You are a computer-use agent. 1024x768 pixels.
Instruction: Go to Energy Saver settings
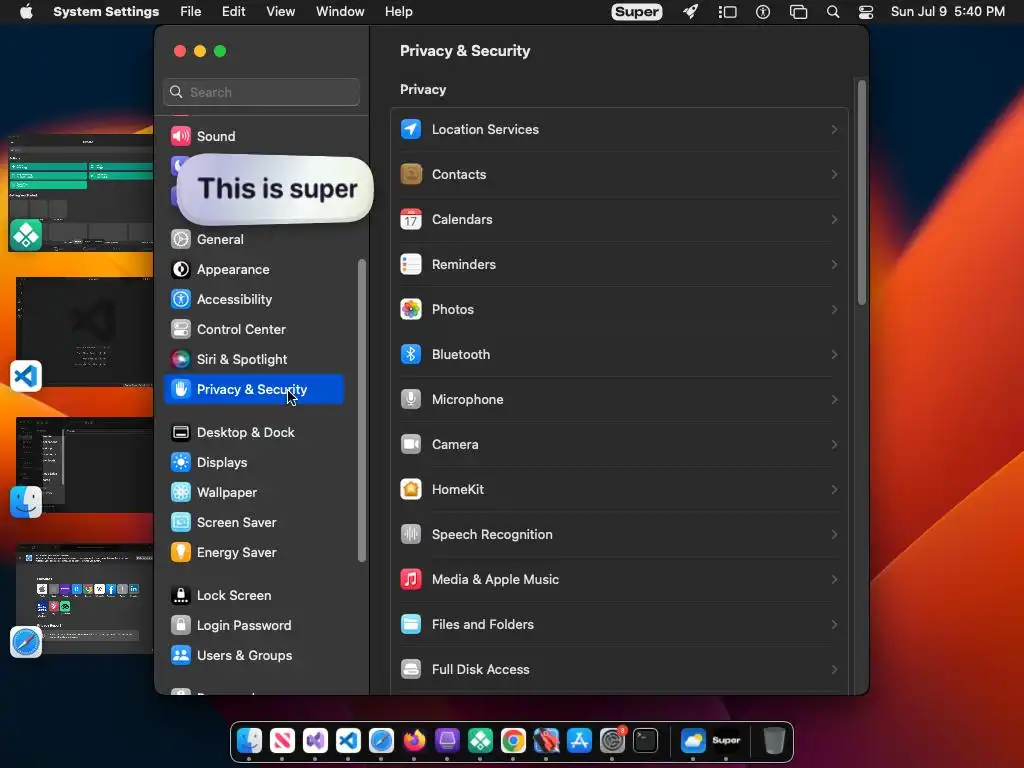pyautogui.click(x=253, y=552)
